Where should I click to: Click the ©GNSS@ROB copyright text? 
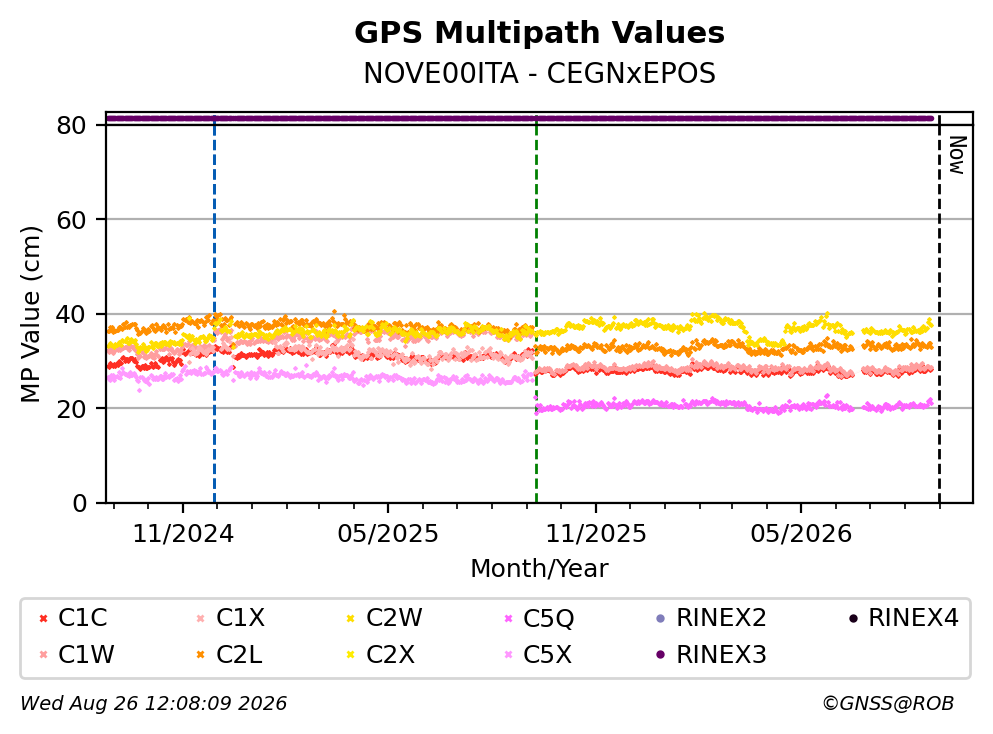[x=888, y=704]
